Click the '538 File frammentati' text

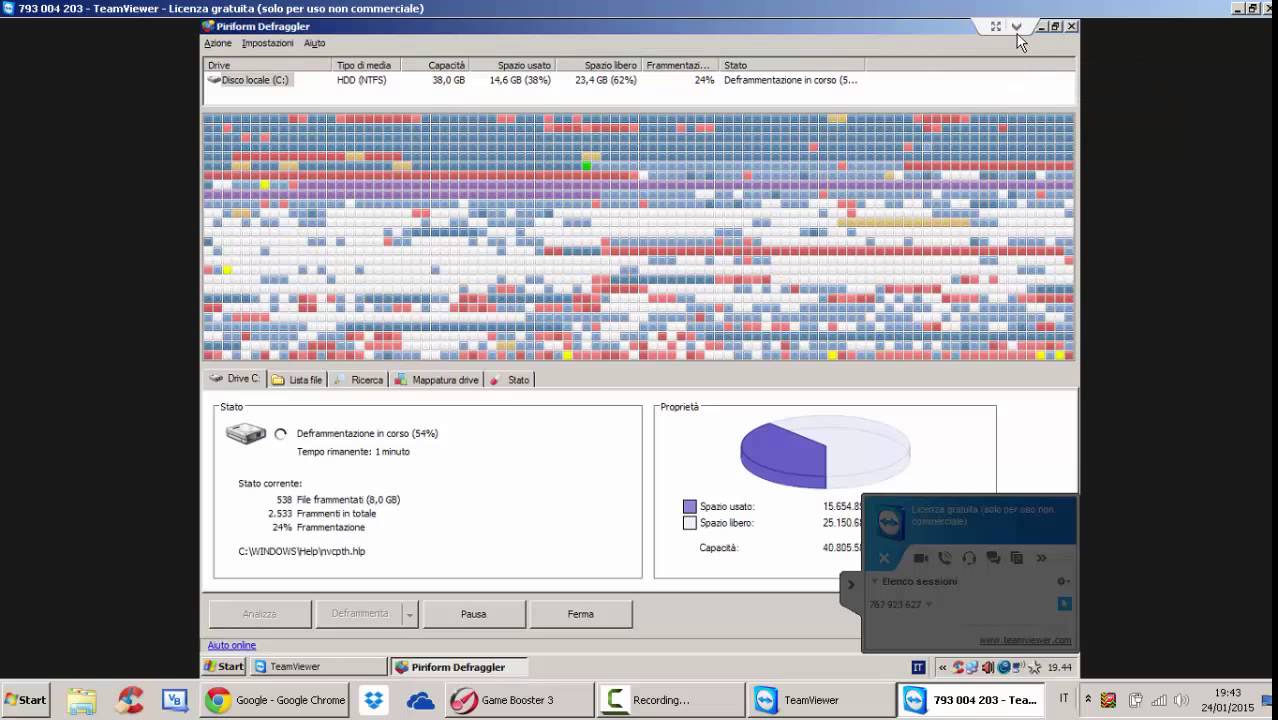click(x=338, y=499)
